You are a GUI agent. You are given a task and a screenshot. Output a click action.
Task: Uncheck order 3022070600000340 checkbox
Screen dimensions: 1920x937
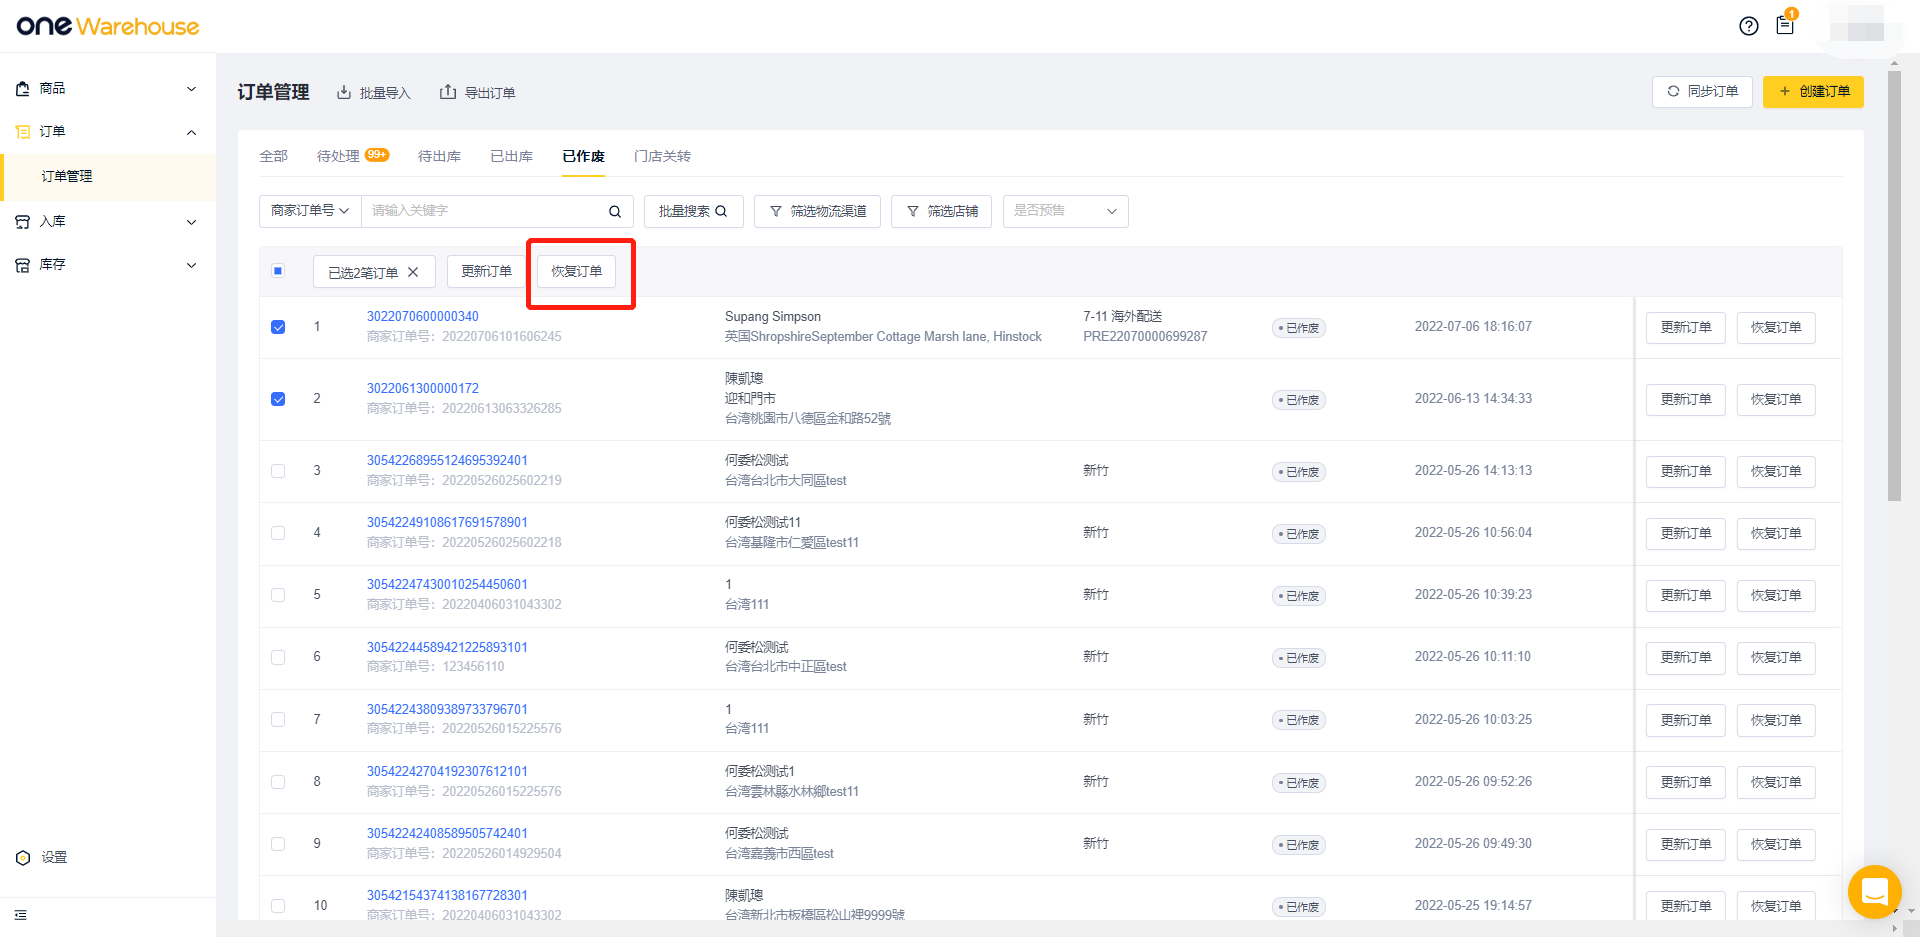(278, 327)
